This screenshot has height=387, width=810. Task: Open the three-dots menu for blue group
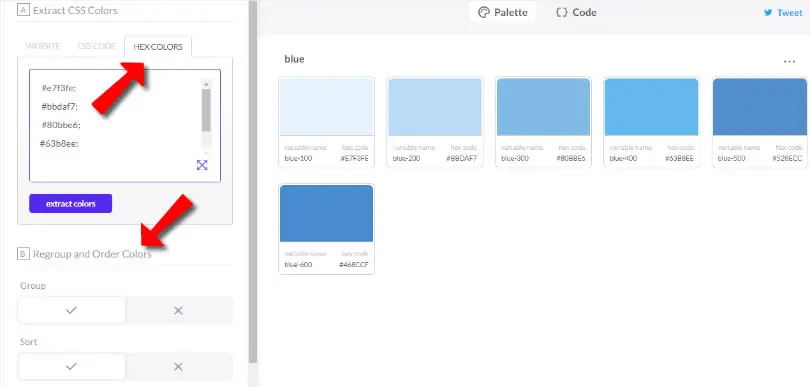click(x=789, y=61)
